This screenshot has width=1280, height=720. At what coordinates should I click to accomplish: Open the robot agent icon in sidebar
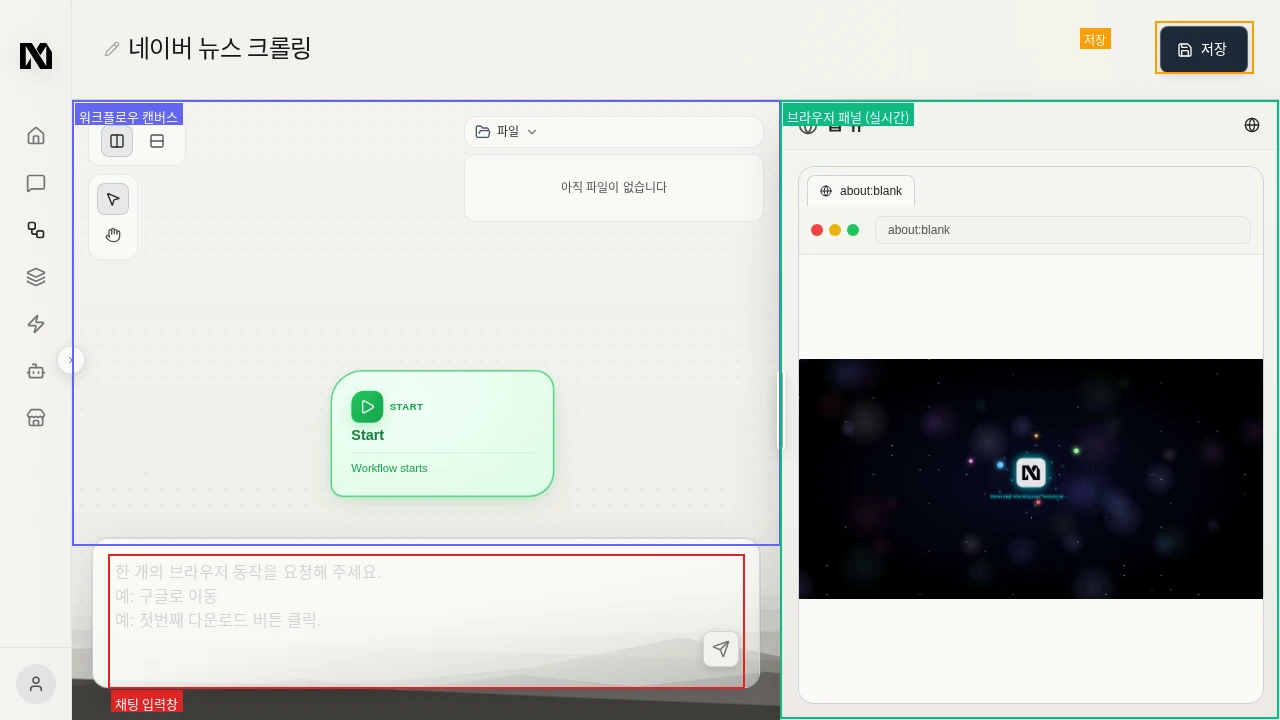(x=36, y=371)
